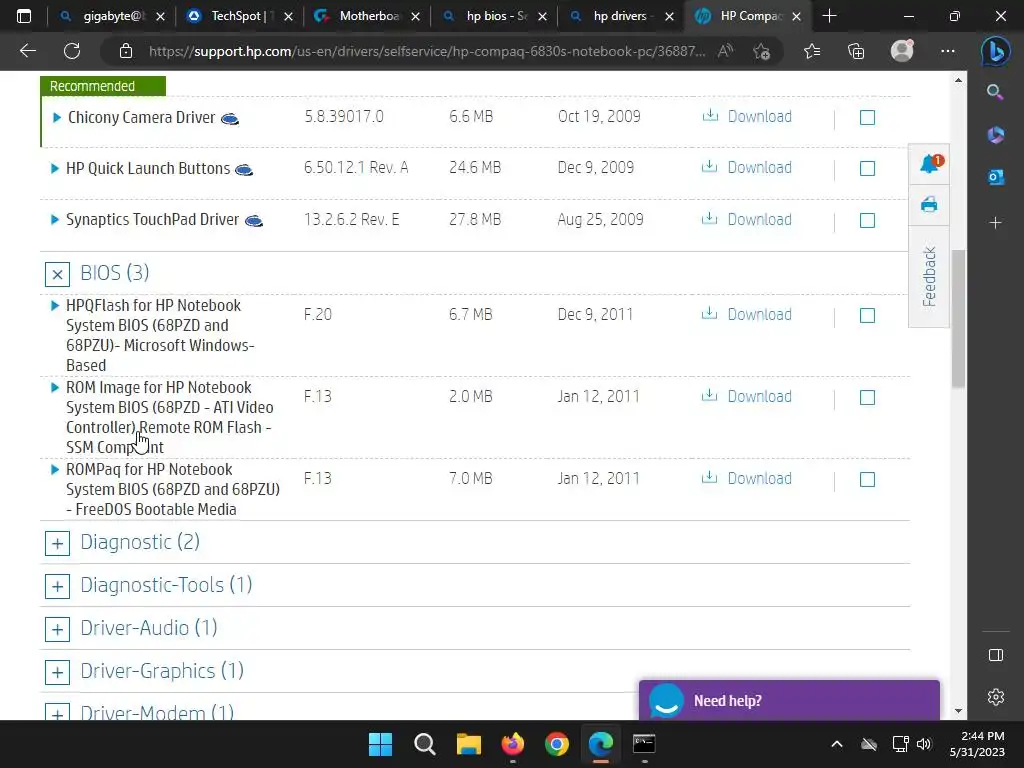Viewport: 1024px width, 768px height.
Task: Open the Outlook sidebar icon
Action: 995,177
